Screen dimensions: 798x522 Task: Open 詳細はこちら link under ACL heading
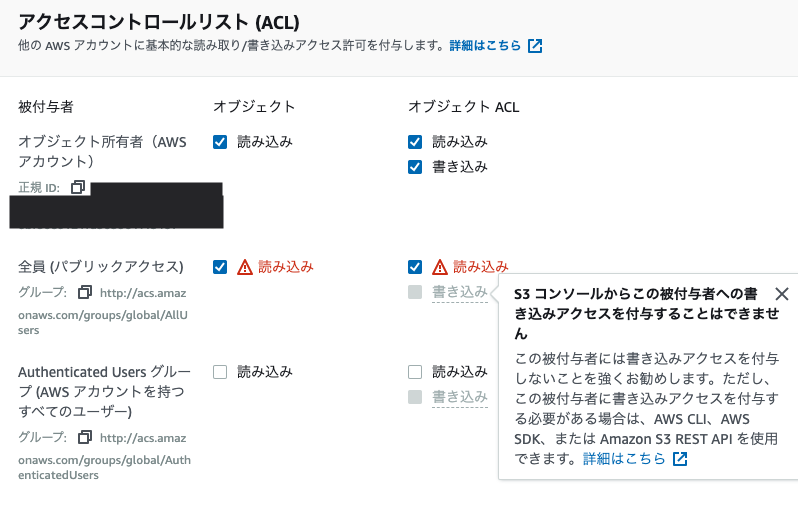(x=485, y=46)
